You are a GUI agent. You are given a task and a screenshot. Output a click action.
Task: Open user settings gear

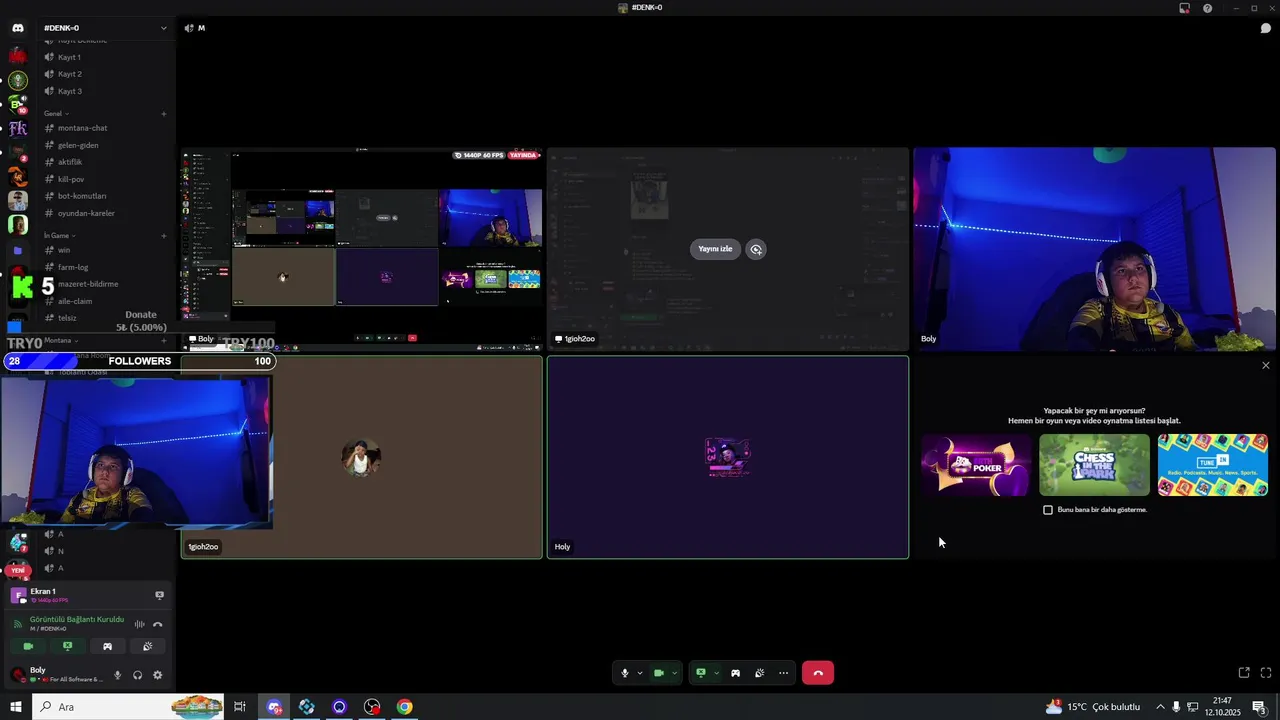coord(157,675)
